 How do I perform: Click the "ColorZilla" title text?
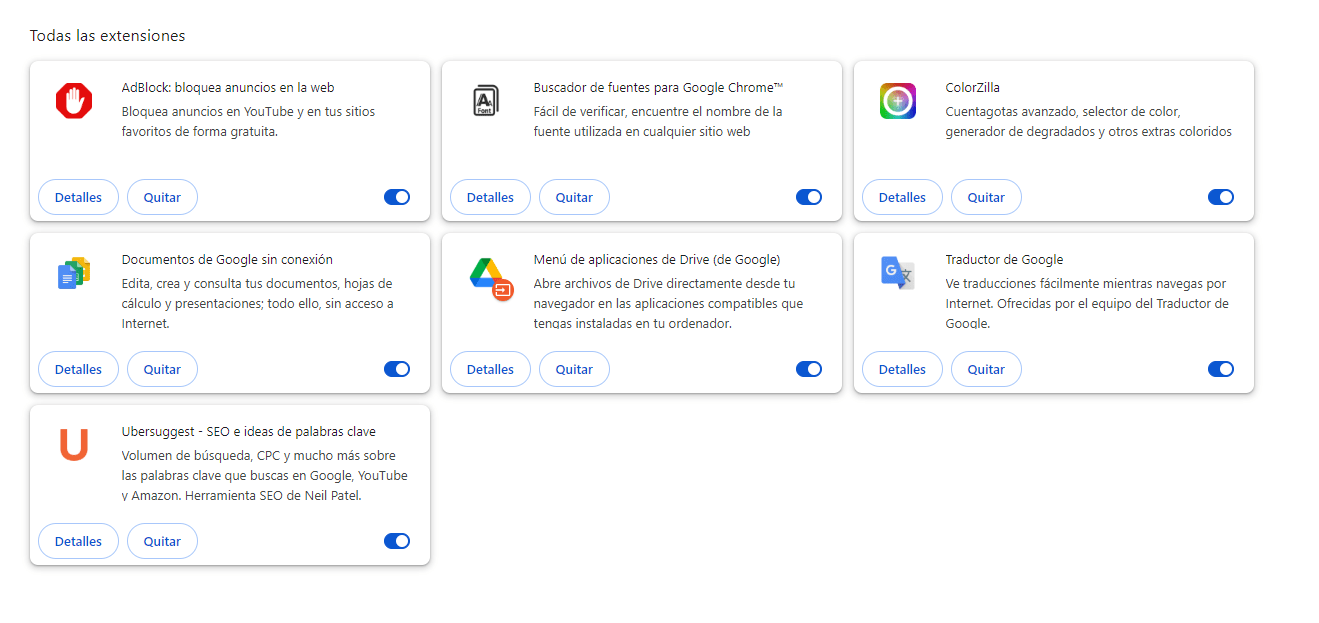(973, 87)
